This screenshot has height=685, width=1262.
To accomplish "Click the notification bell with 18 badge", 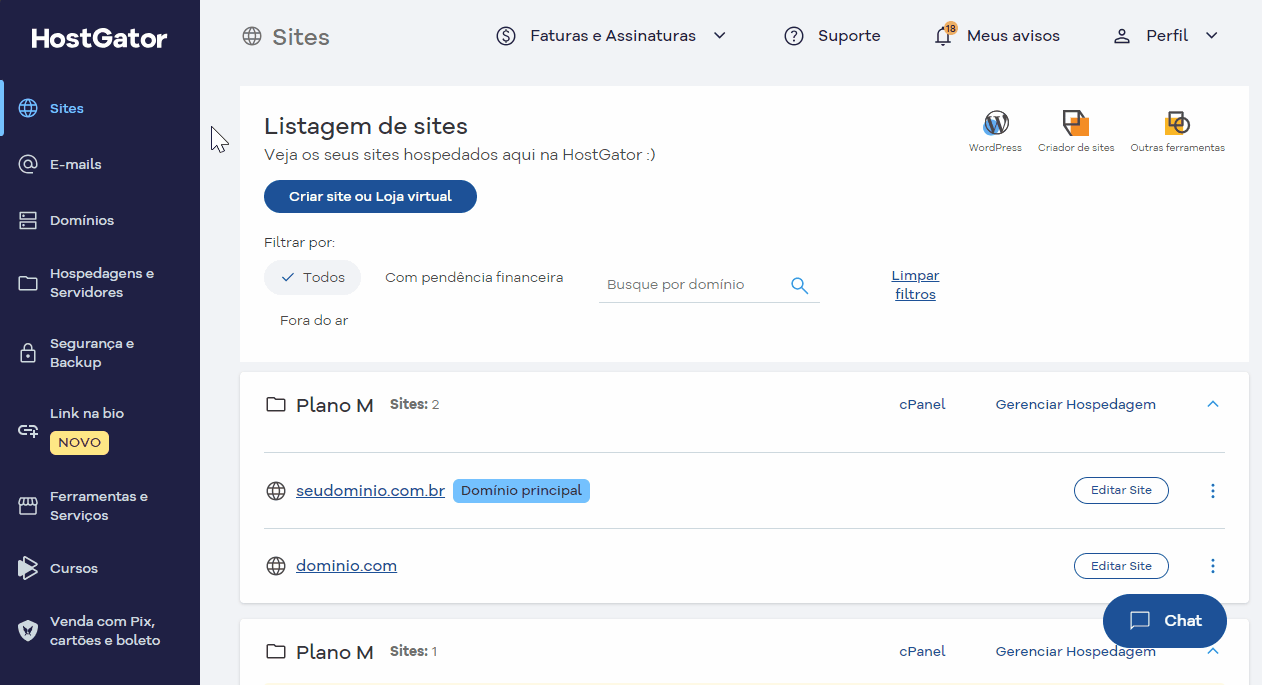I will tap(943, 35).
